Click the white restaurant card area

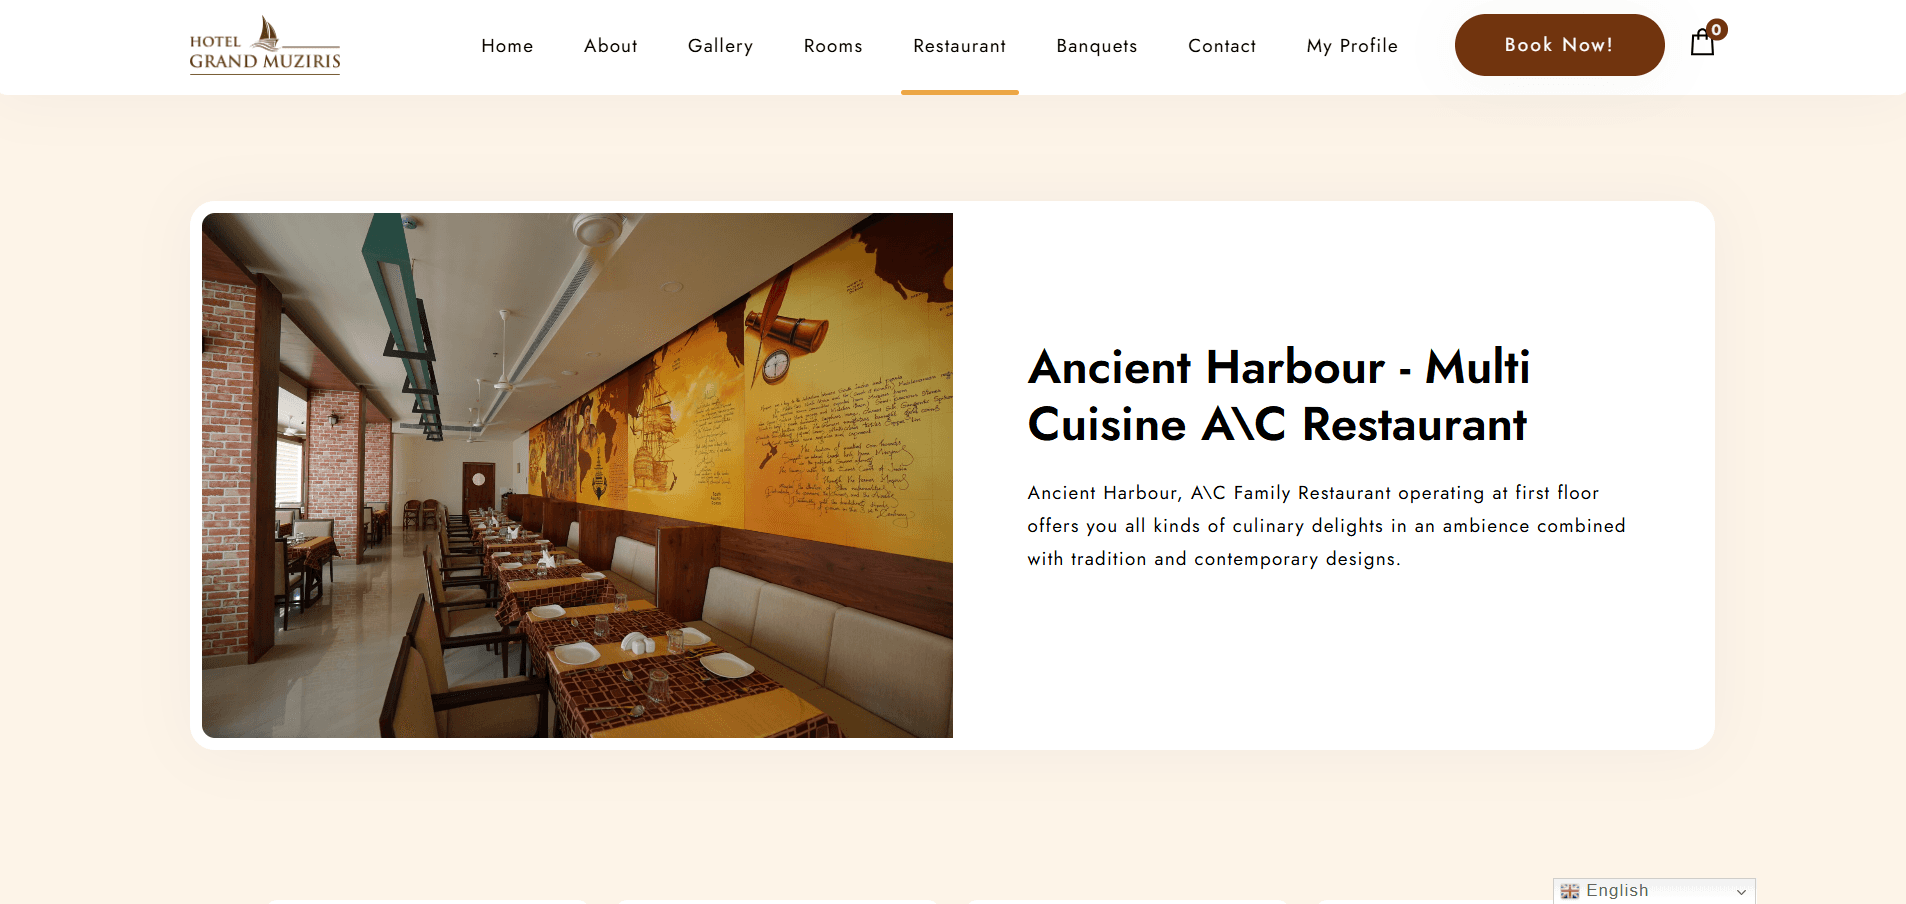1334,660
